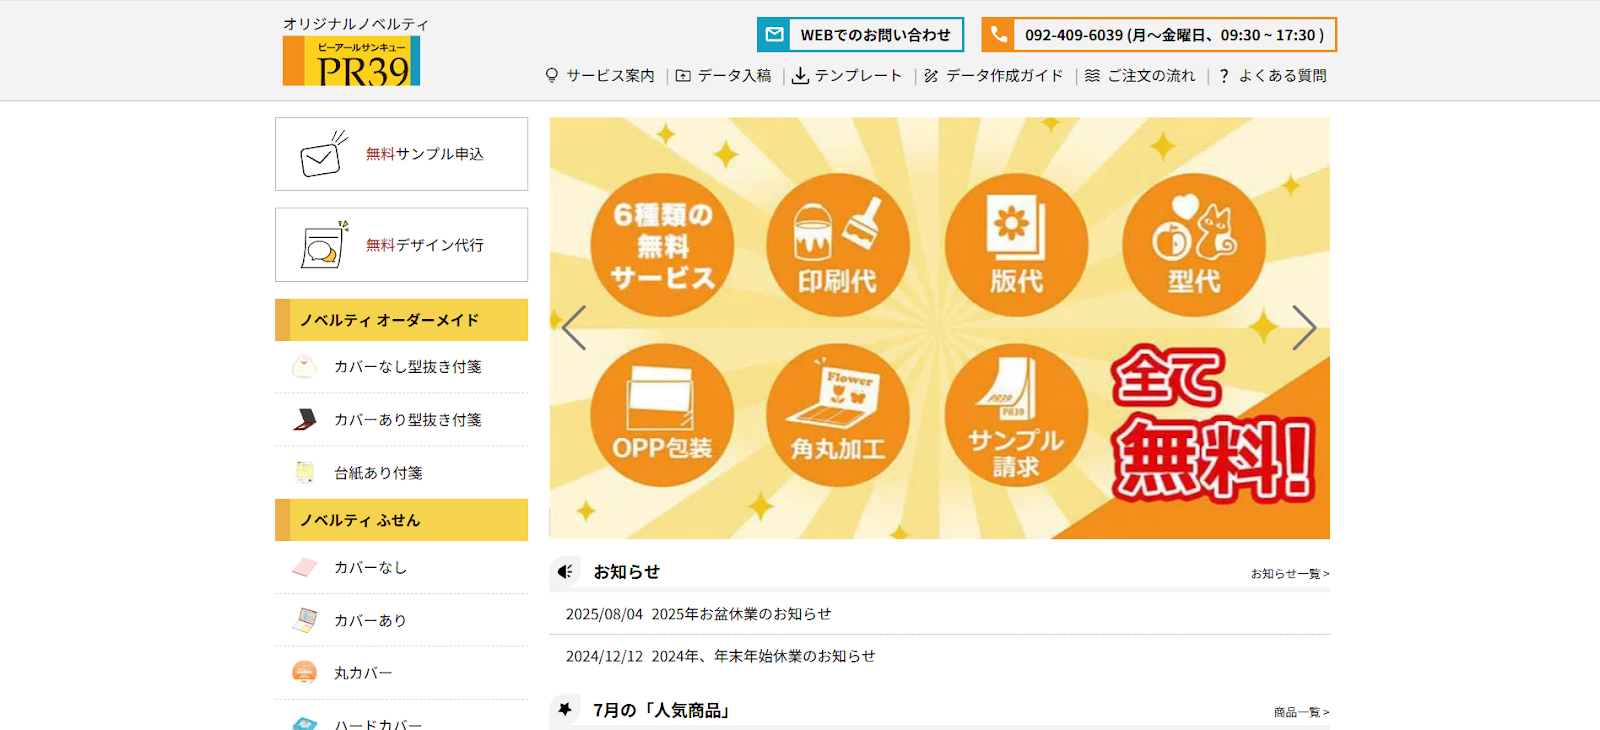Select データ作成ガイド in navigation
This screenshot has width=1600, height=730.
click(994, 76)
